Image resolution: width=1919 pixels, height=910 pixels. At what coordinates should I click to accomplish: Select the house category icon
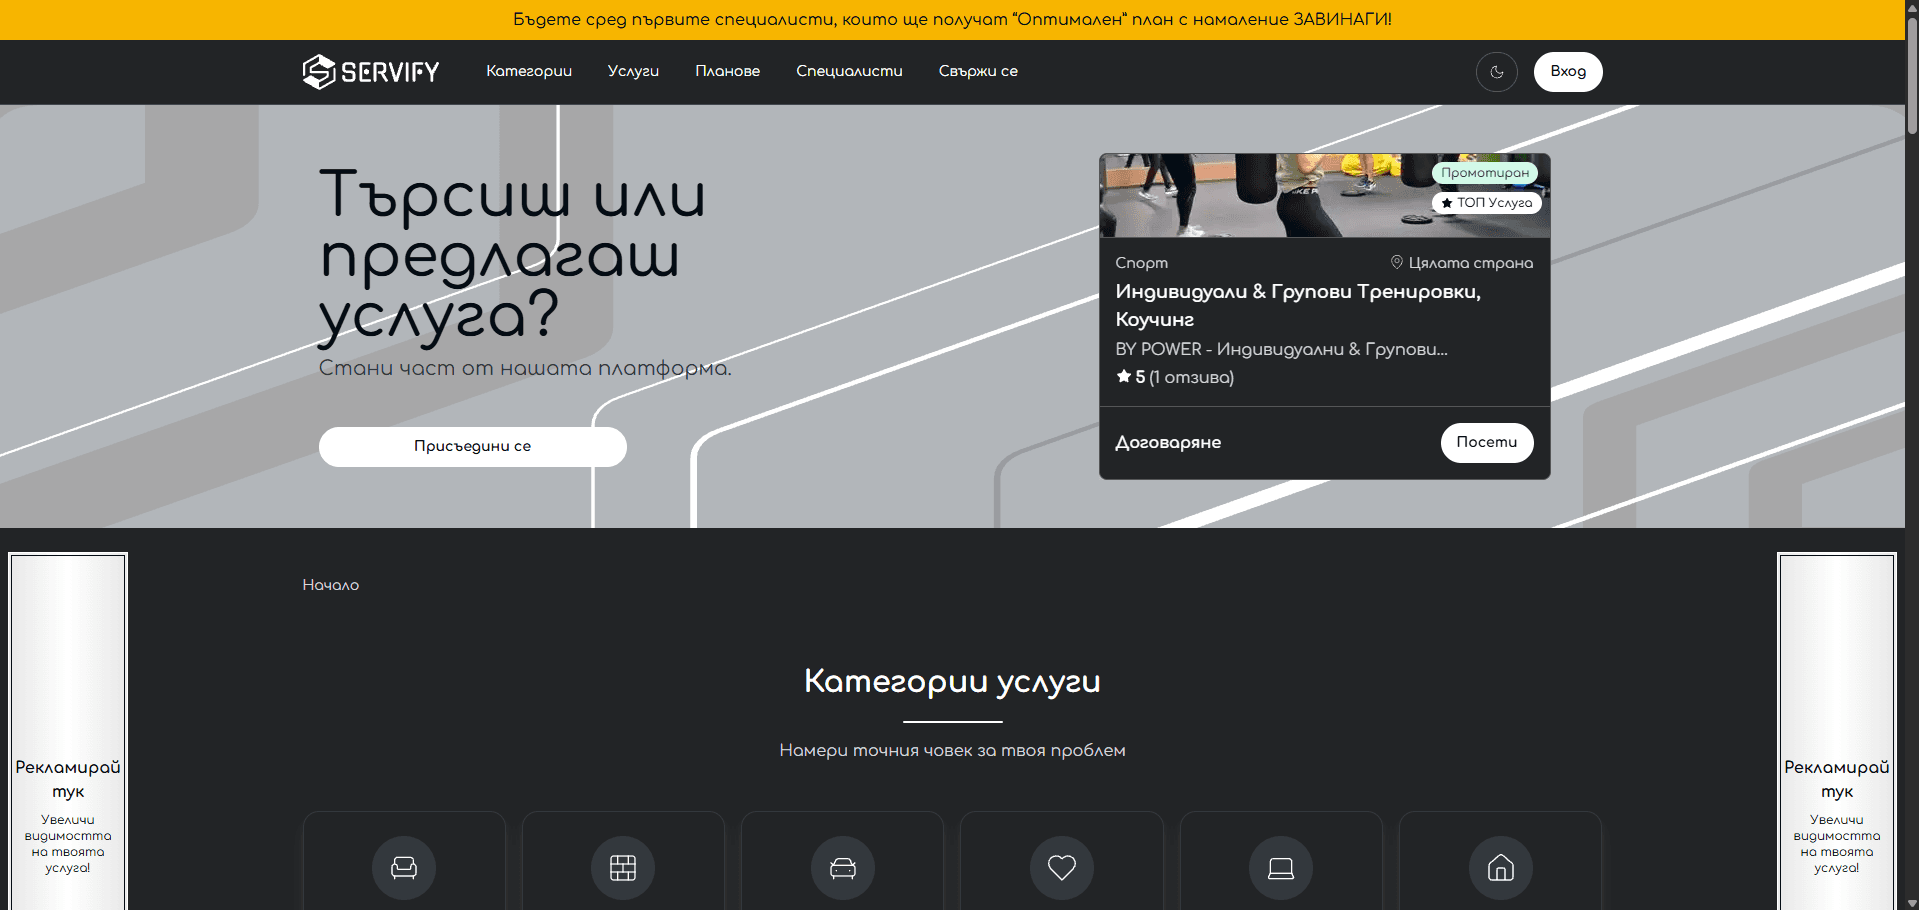[1501, 868]
